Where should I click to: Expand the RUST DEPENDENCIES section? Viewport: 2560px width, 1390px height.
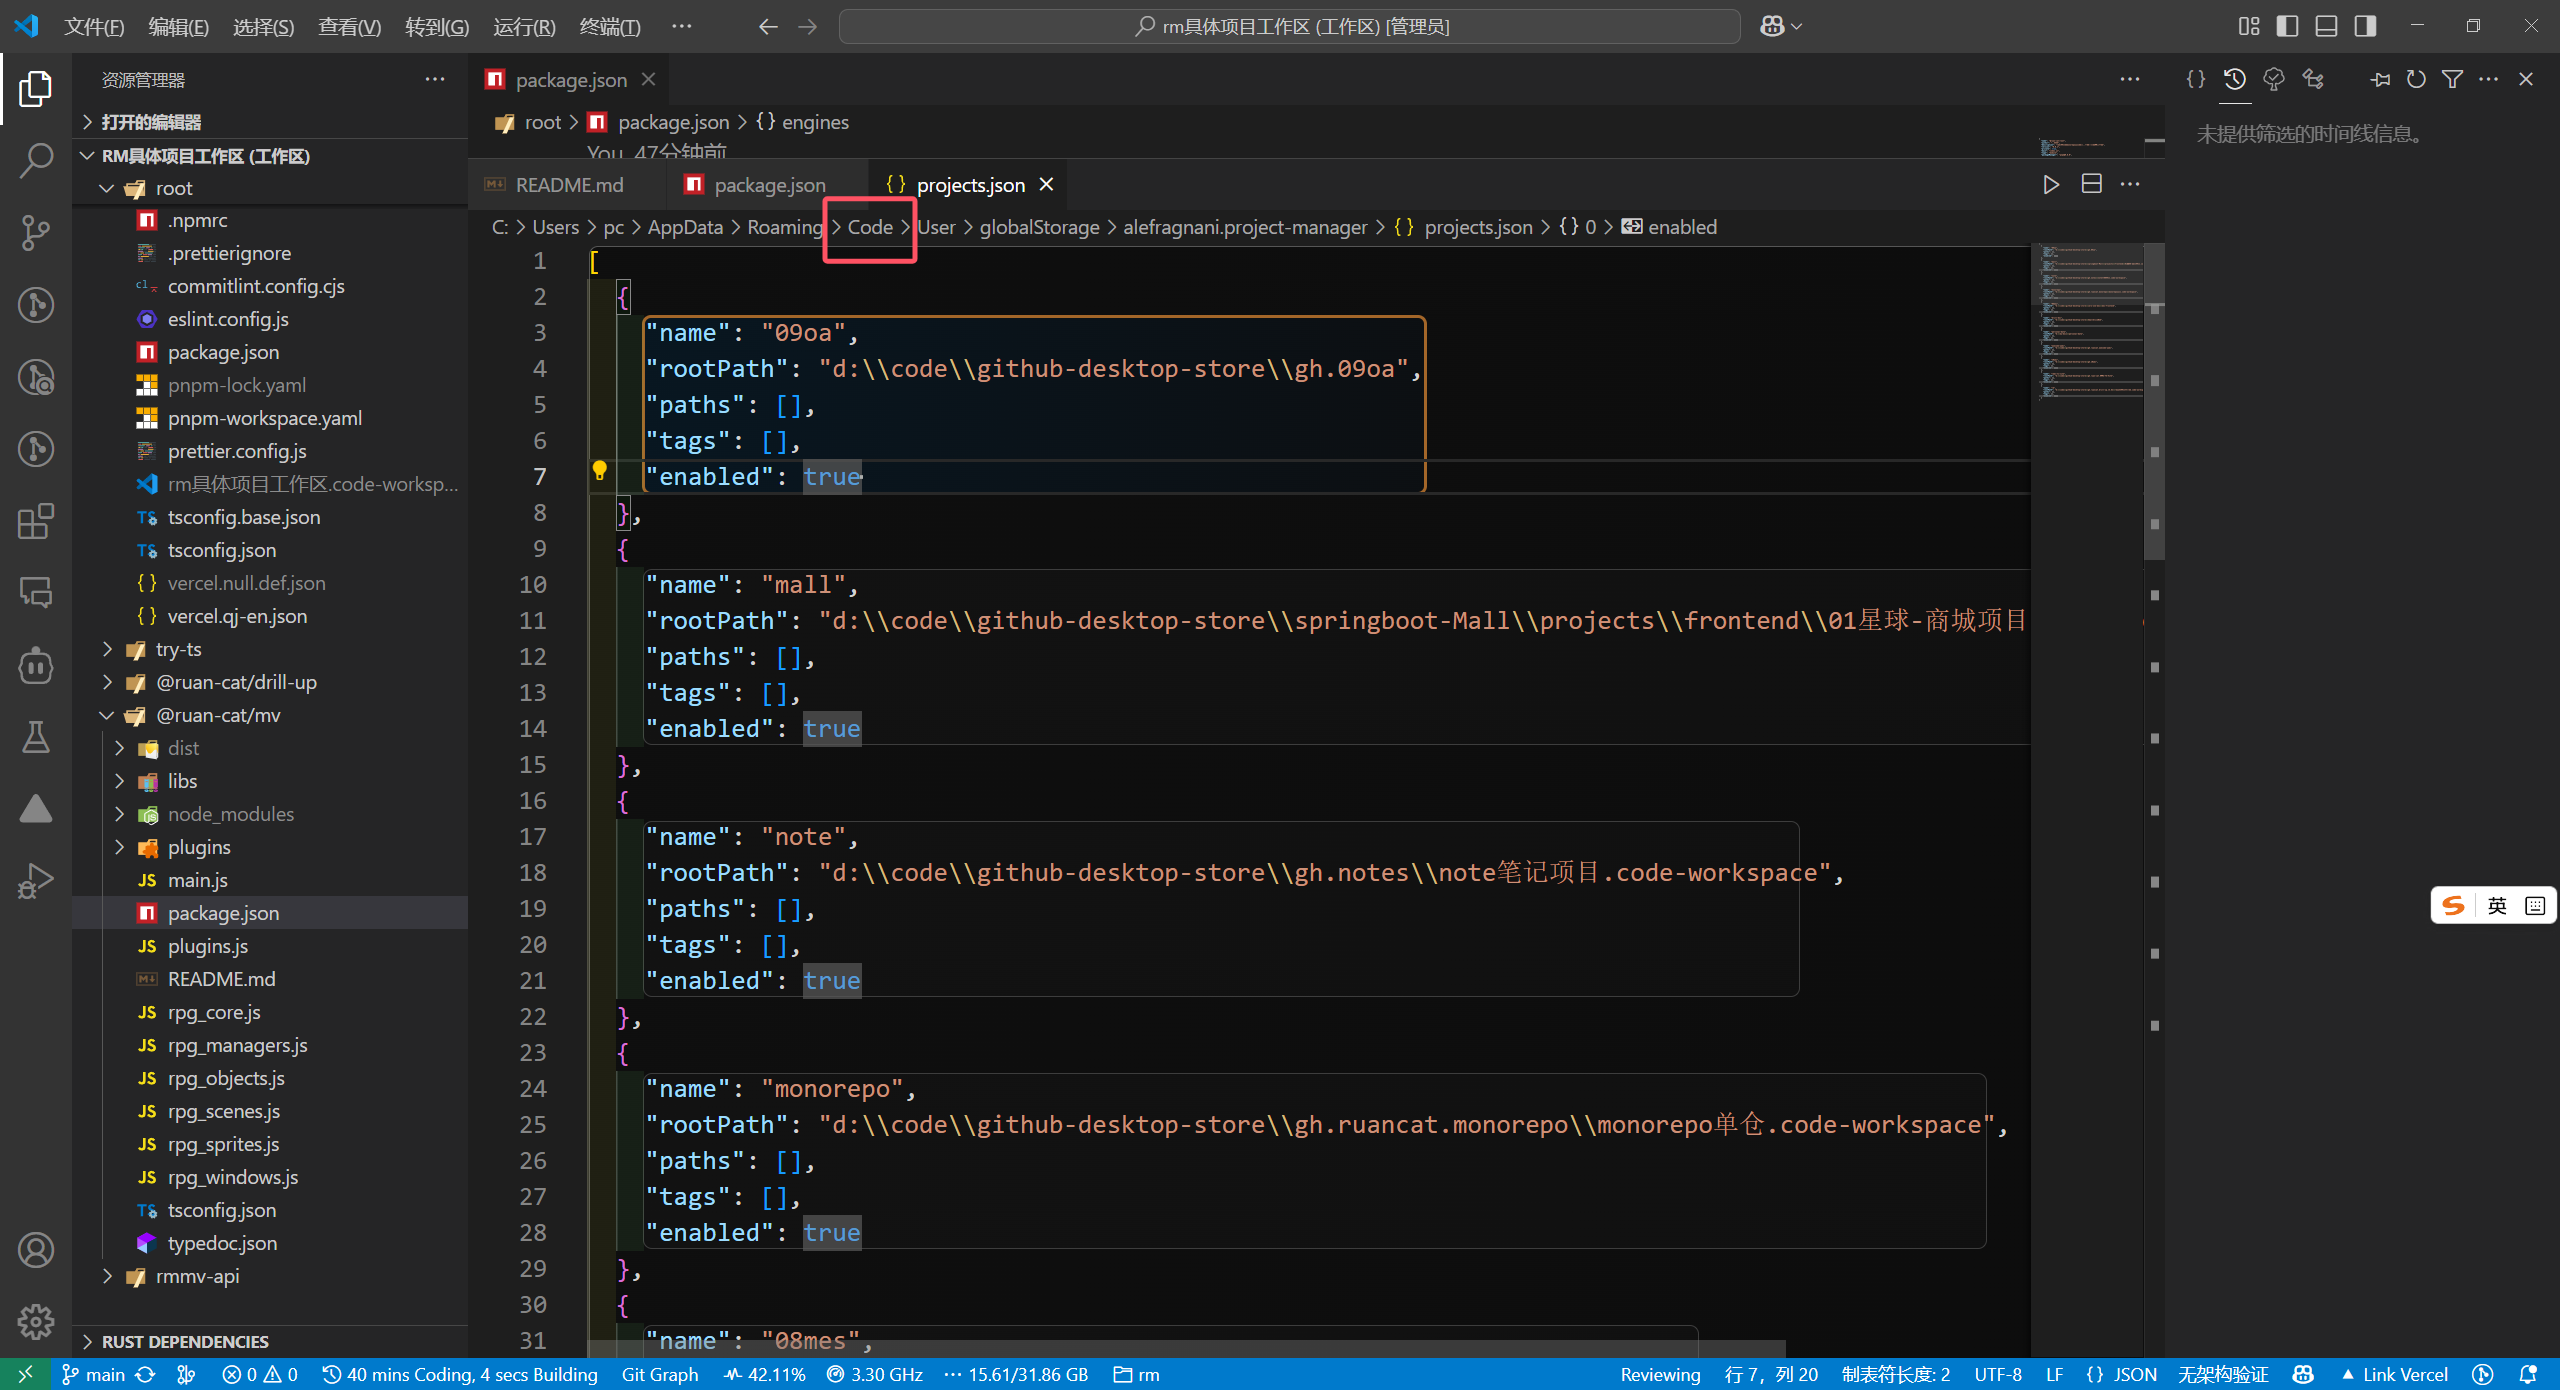pos(270,1341)
